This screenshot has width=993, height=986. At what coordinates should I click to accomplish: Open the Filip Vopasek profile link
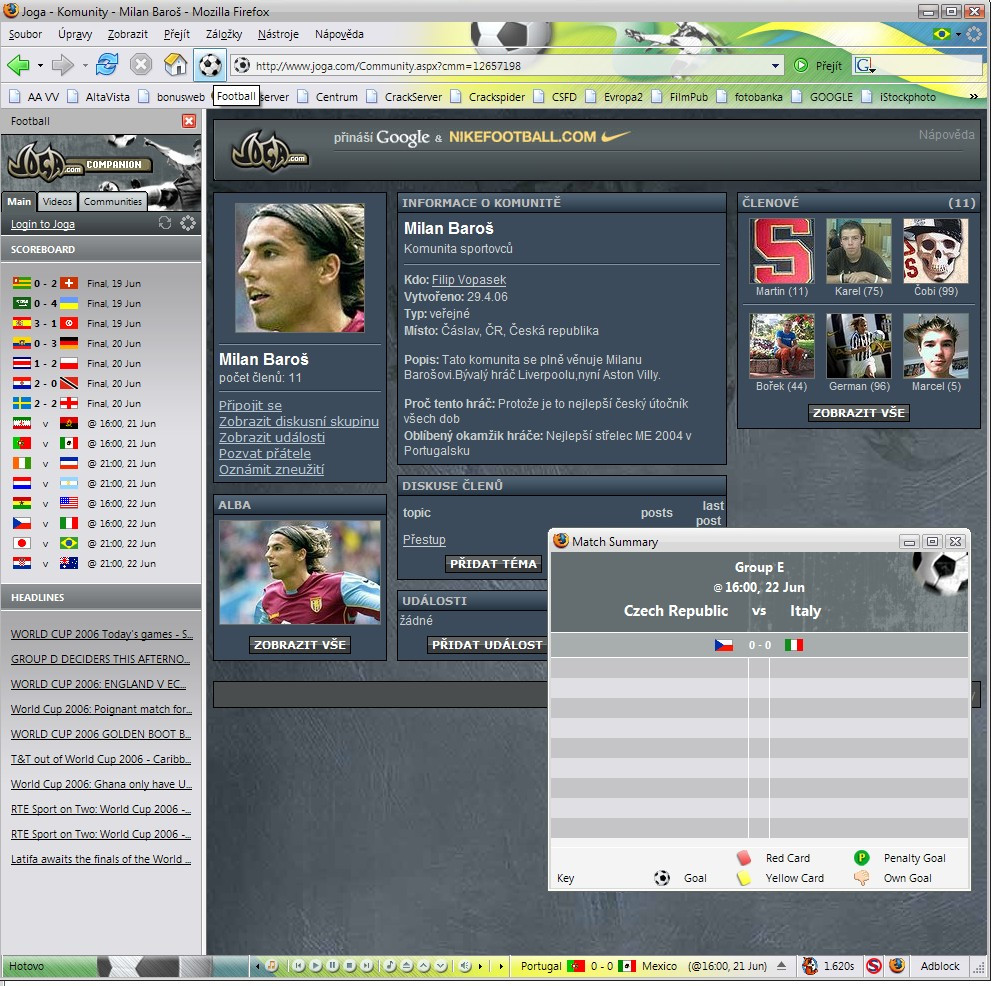click(x=469, y=279)
